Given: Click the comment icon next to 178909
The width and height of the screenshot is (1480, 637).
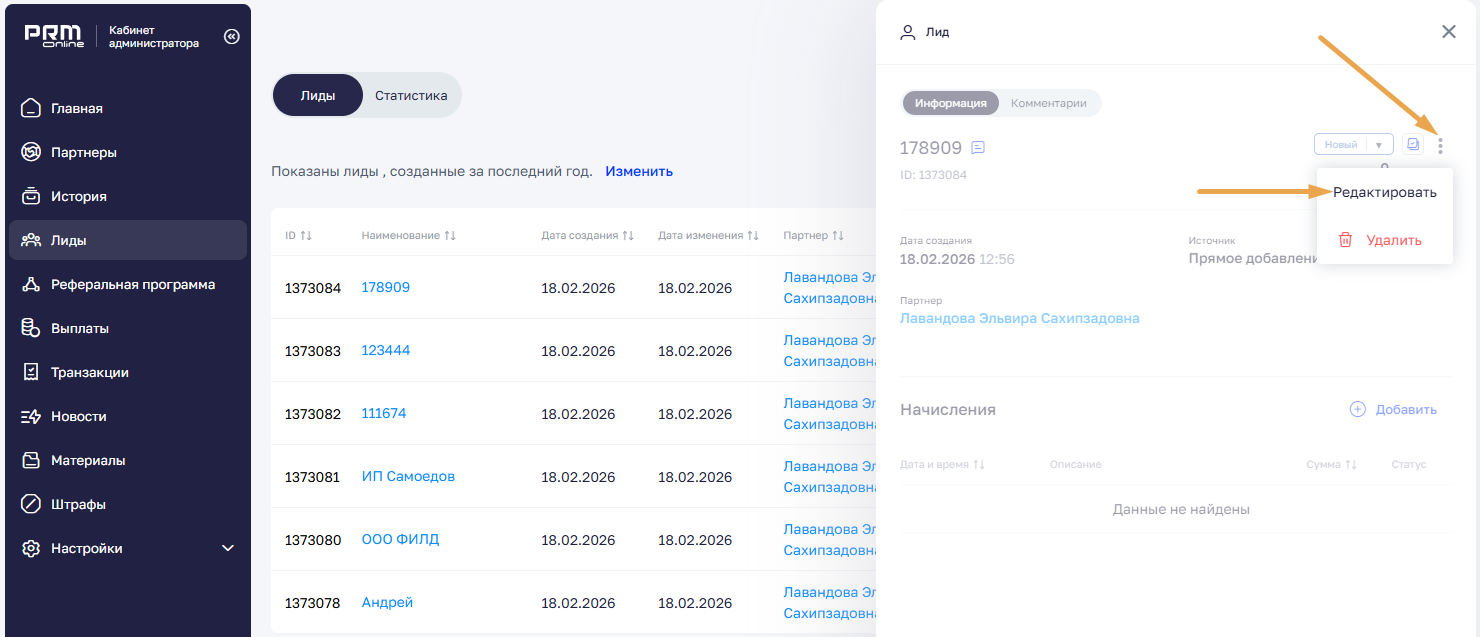Looking at the screenshot, I should coord(978,148).
